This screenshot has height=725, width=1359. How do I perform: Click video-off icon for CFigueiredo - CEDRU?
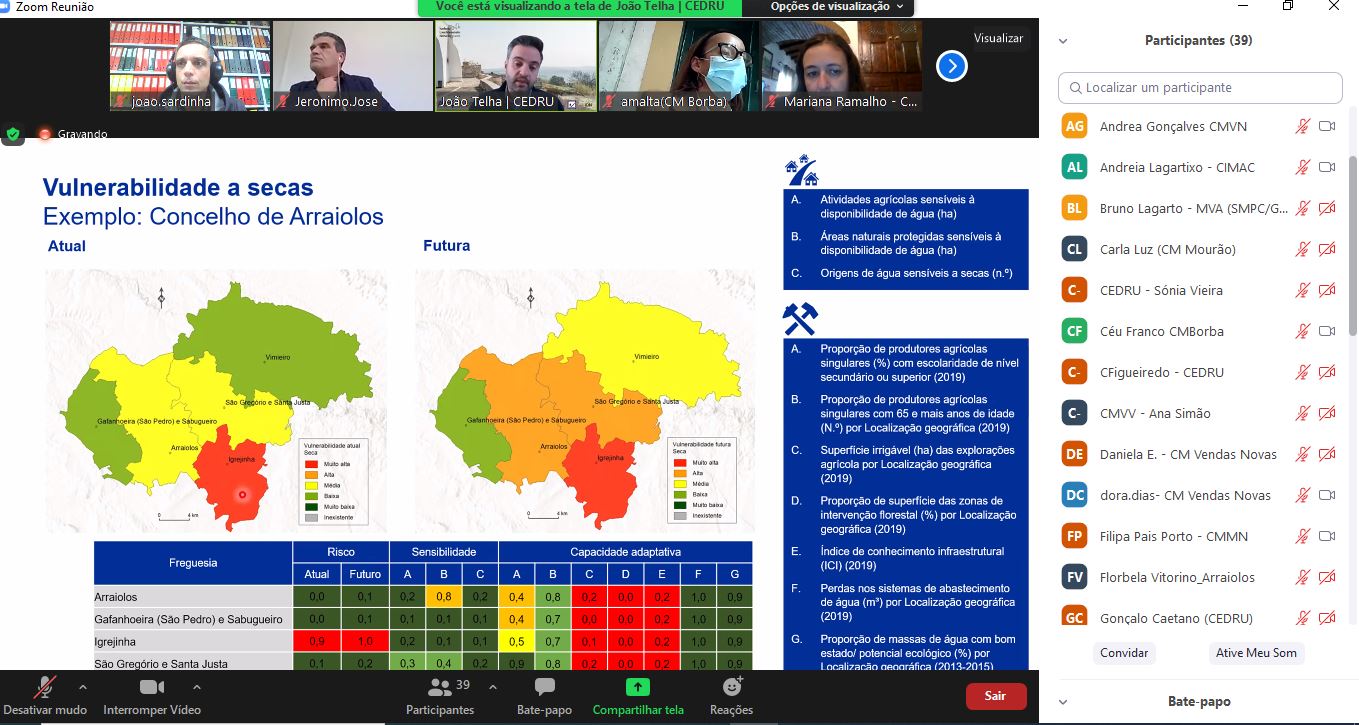coord(1327,372)
